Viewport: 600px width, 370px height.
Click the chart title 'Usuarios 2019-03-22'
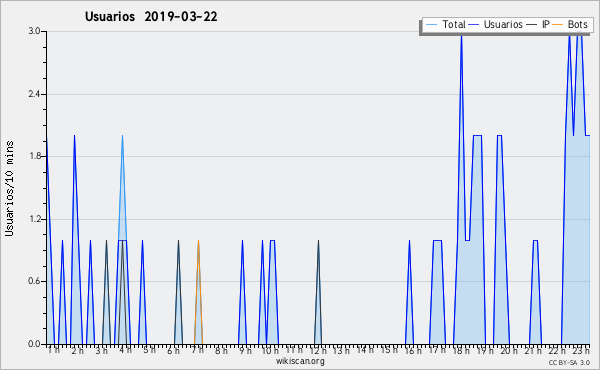(151, 17)
